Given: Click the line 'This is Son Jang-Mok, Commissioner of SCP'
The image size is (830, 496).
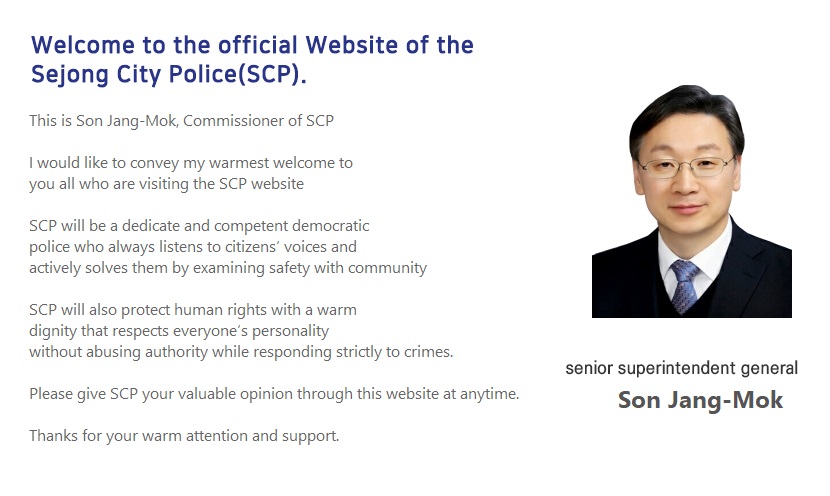Looking at the screenshot, I should [x=182, y=121].
